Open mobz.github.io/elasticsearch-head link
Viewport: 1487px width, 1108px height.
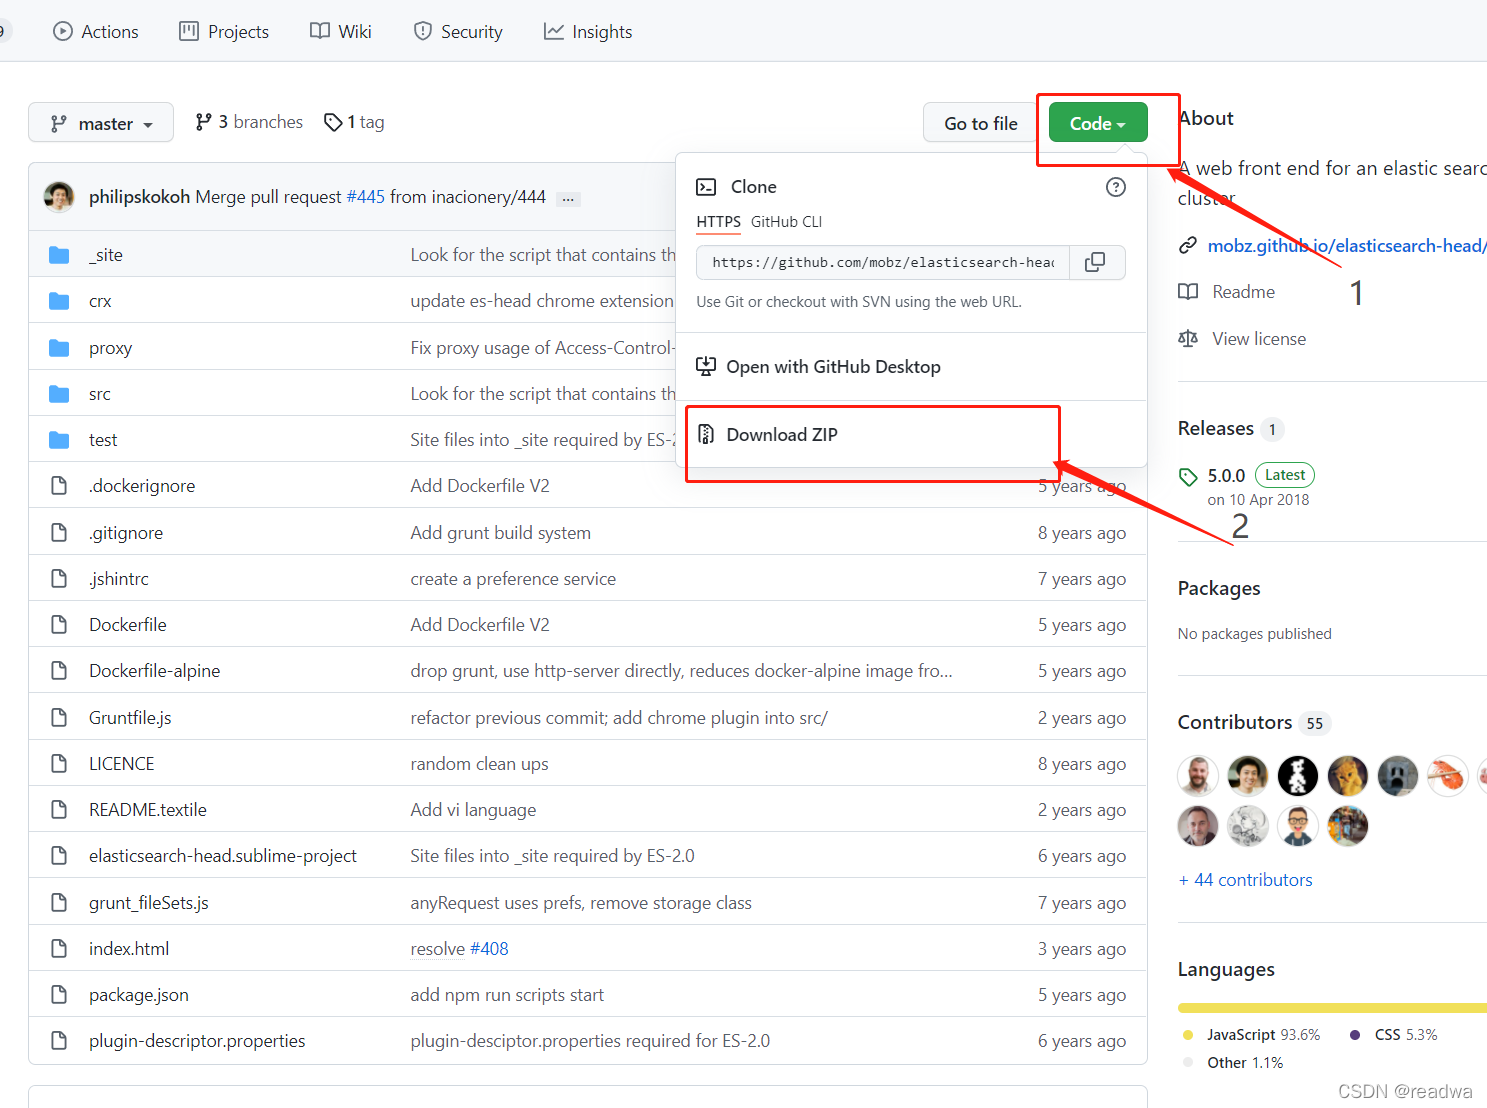pos(1347,246)
